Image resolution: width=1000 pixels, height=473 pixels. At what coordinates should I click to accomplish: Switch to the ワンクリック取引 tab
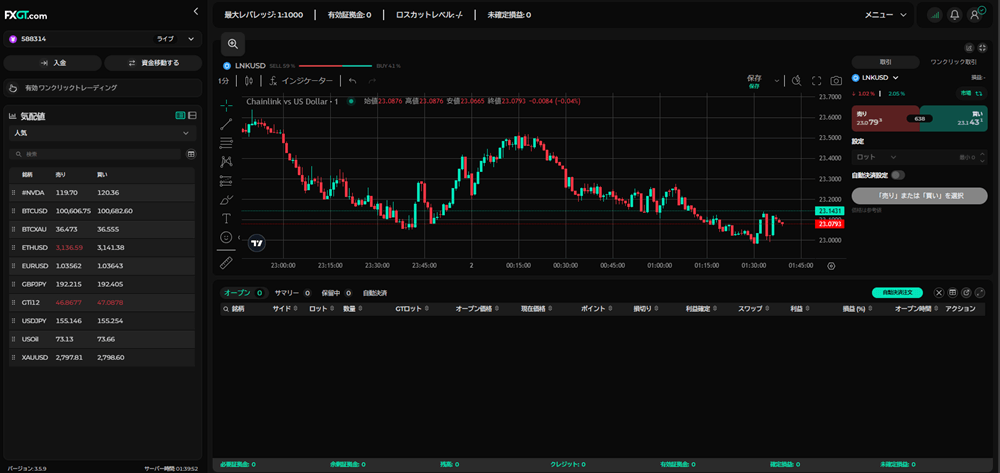tap(953, 62)
